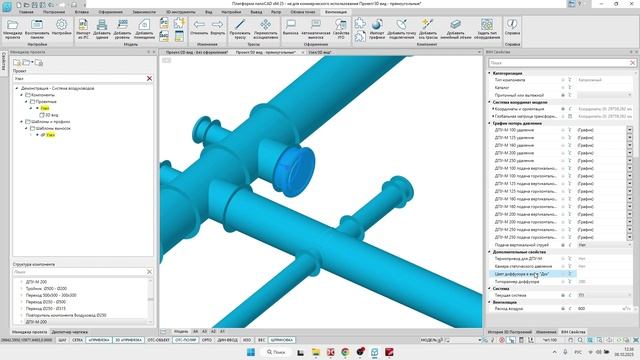
Task: Open Оформление ribbon tab
Action: pos(111,12)
